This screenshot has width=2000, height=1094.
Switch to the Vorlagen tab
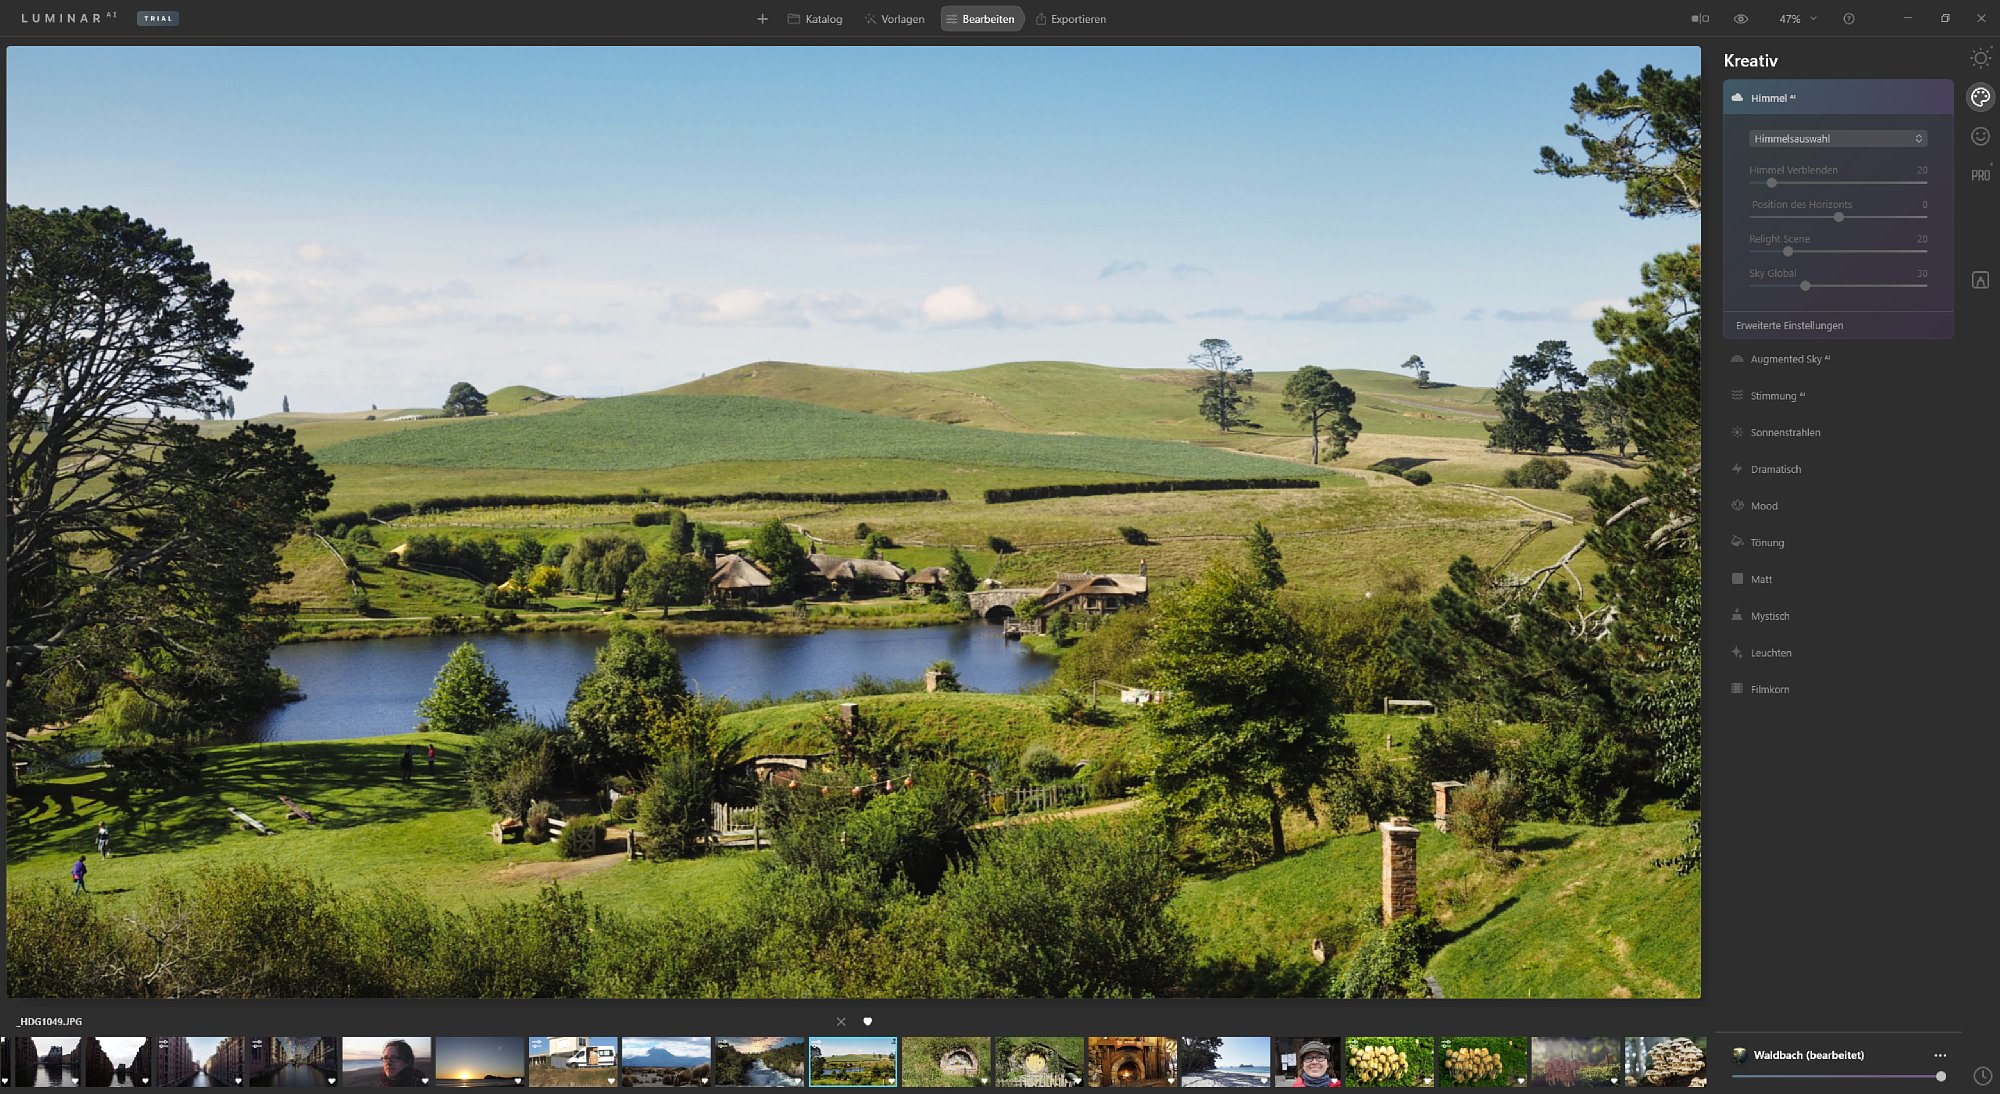tap(894, 19)
